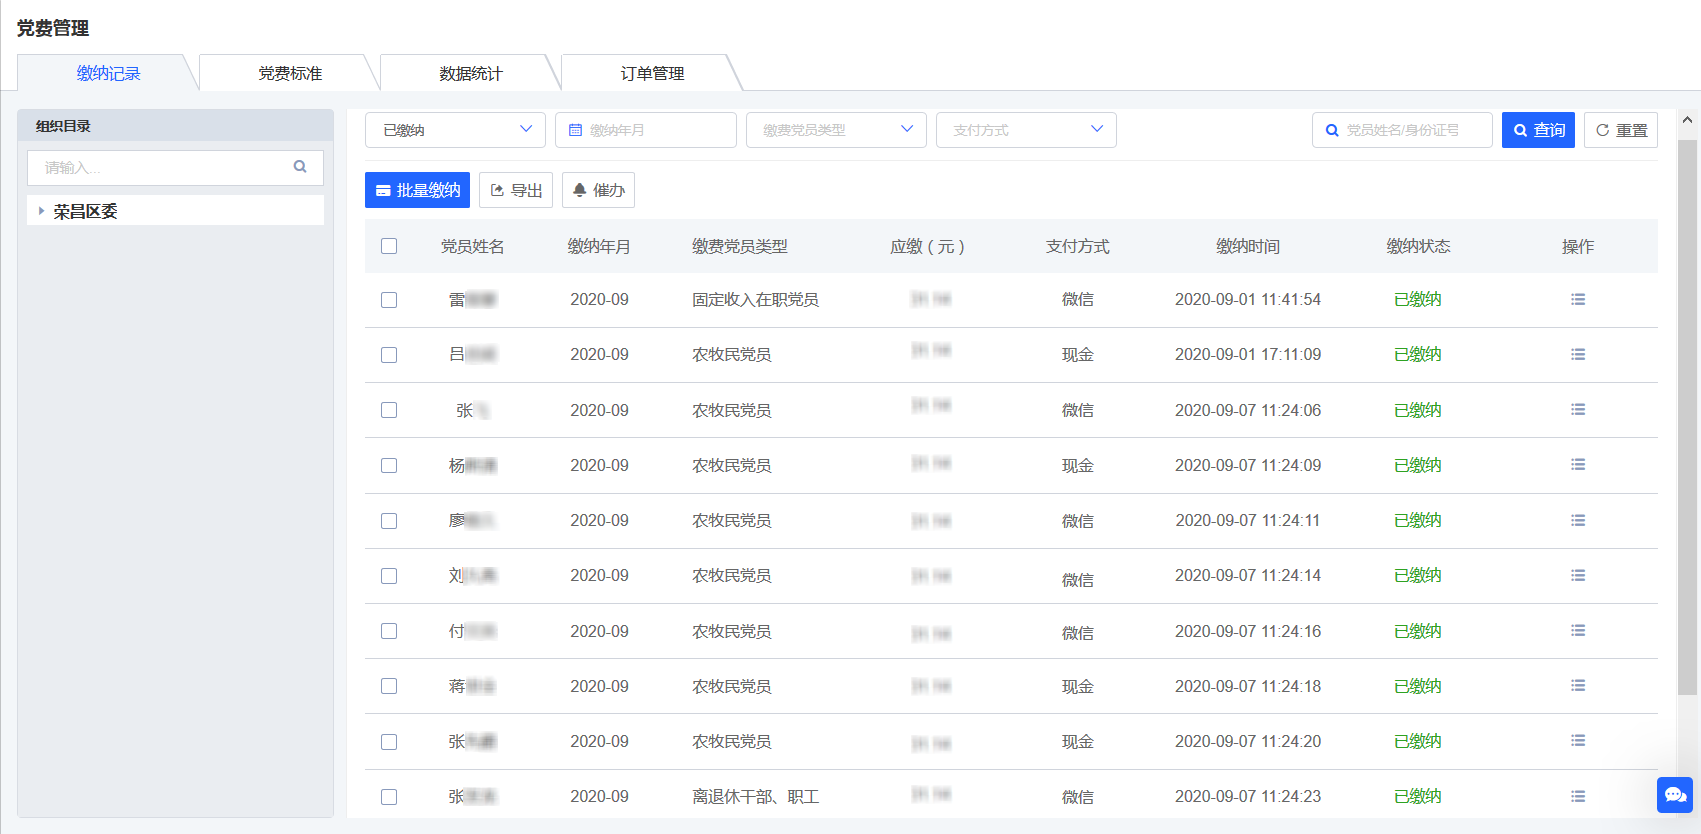Switch to the 党费标准 tab
Image resolution: width=1701 pixels, height=834 pixels.
click(x=290, y=73)
